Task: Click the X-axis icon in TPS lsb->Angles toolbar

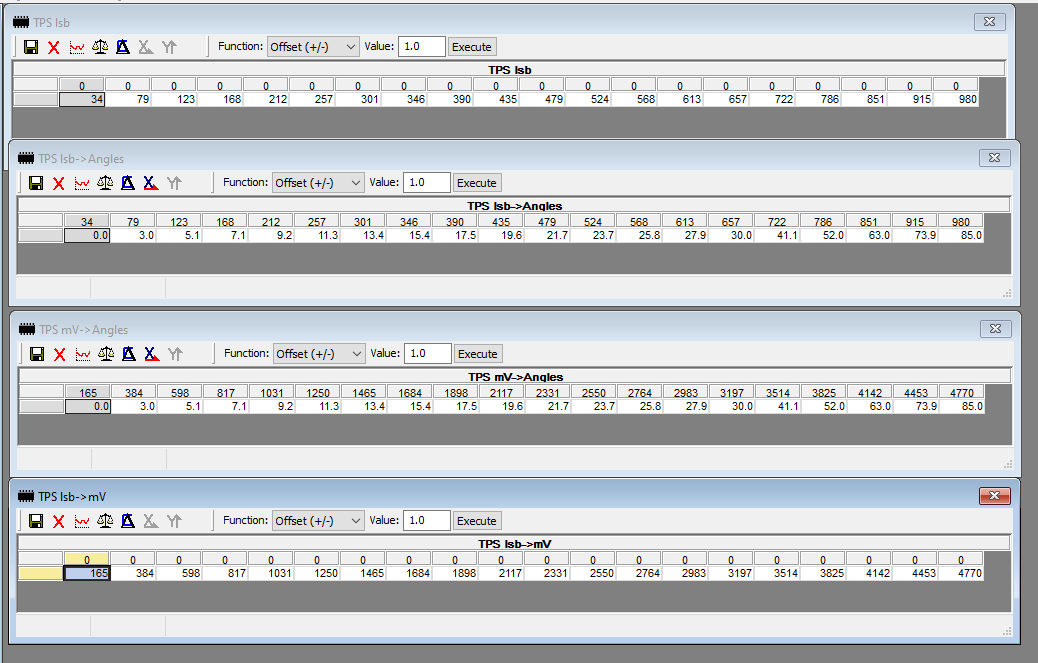Action: [151, 183]
